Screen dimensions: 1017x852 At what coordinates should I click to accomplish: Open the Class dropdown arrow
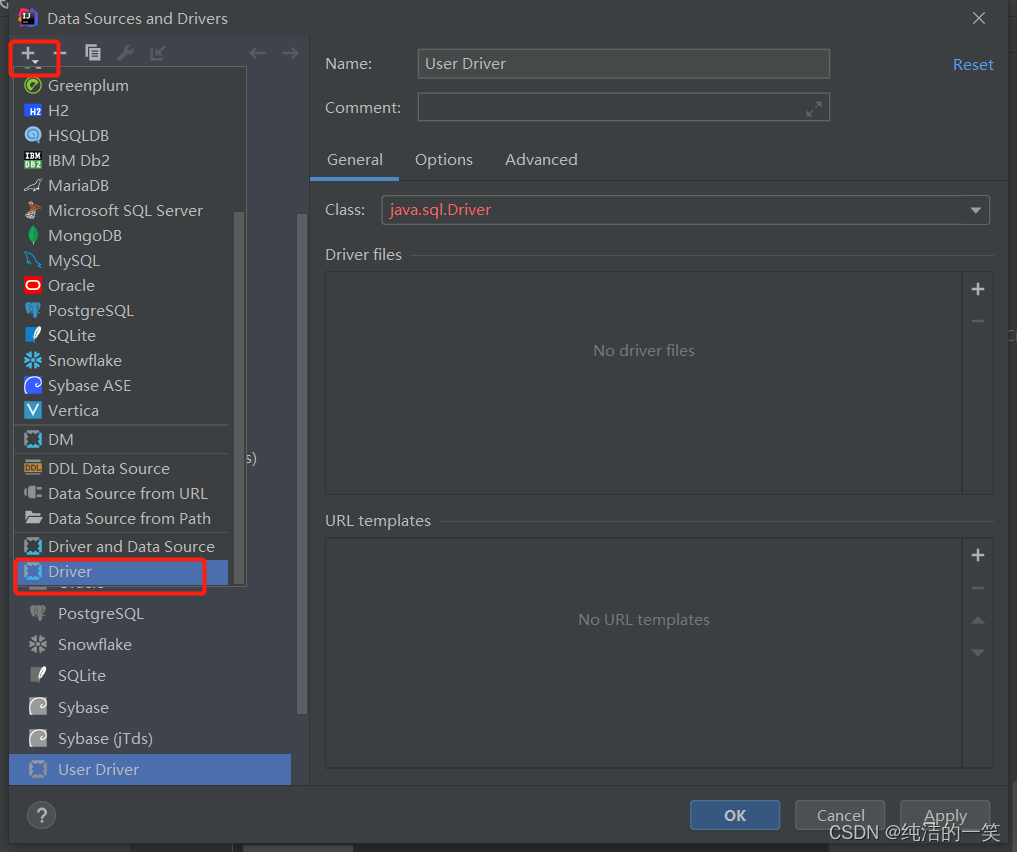click(x=975, y=210)
